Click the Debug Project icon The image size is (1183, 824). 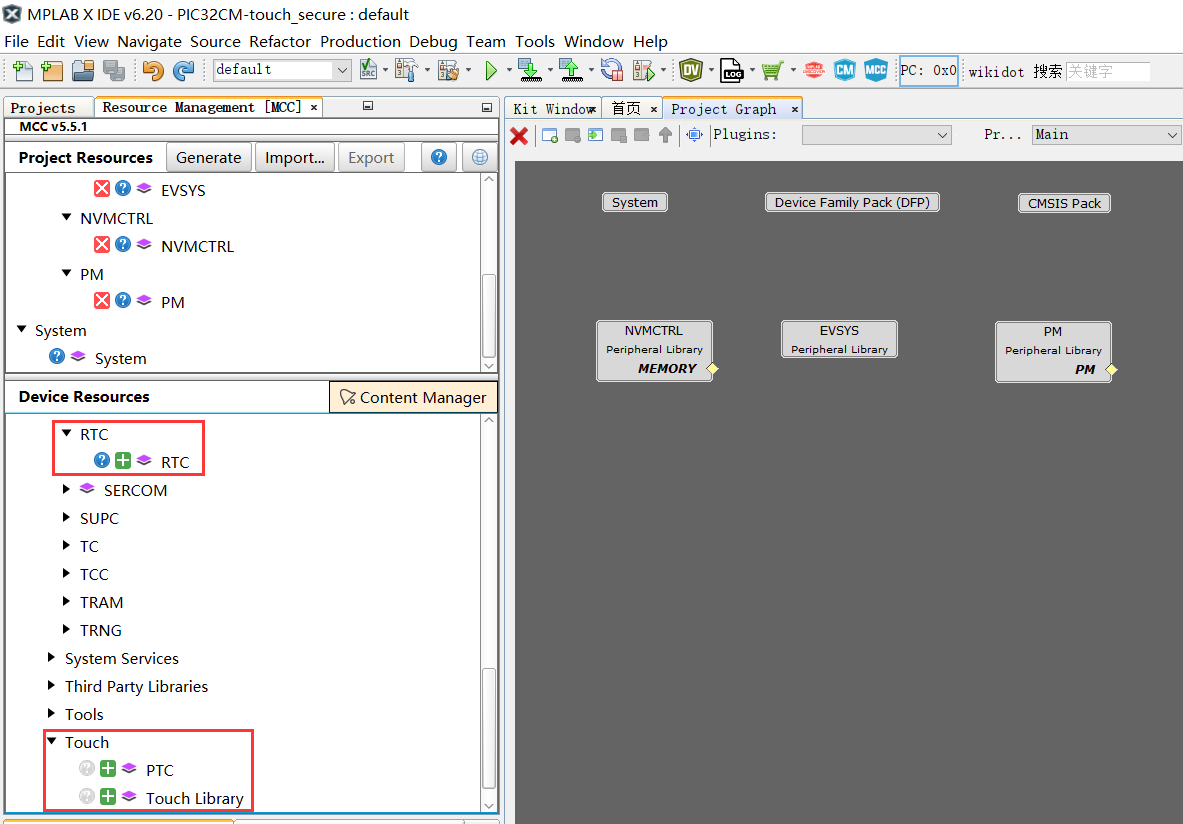point(644,71)
